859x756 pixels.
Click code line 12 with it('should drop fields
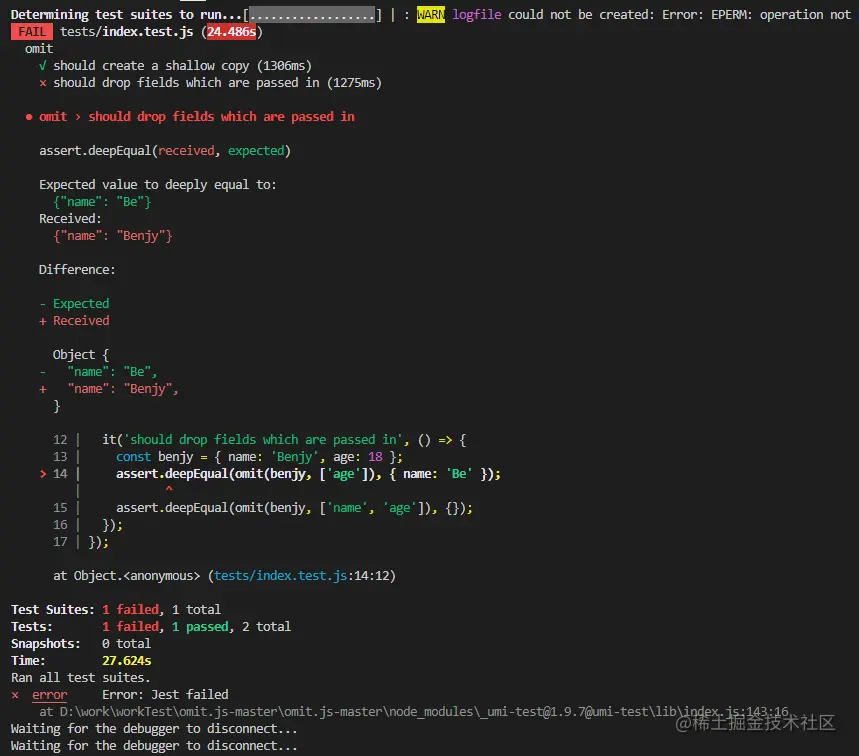pos(260,439)
